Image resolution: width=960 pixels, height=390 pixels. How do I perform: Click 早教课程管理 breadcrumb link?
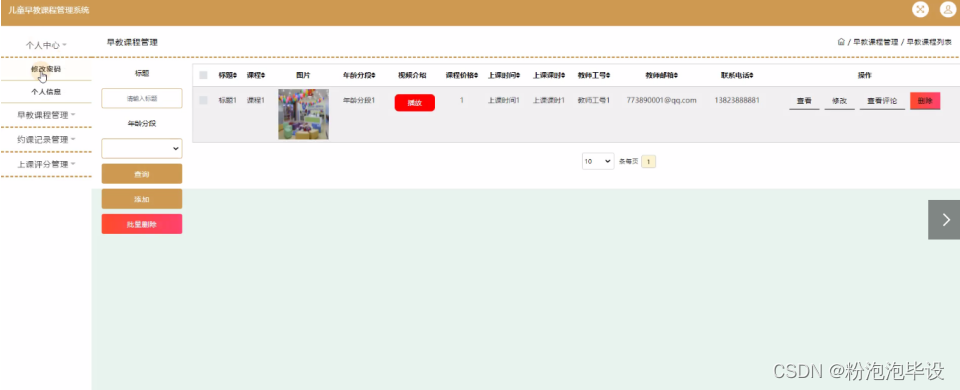coord(876,42)
